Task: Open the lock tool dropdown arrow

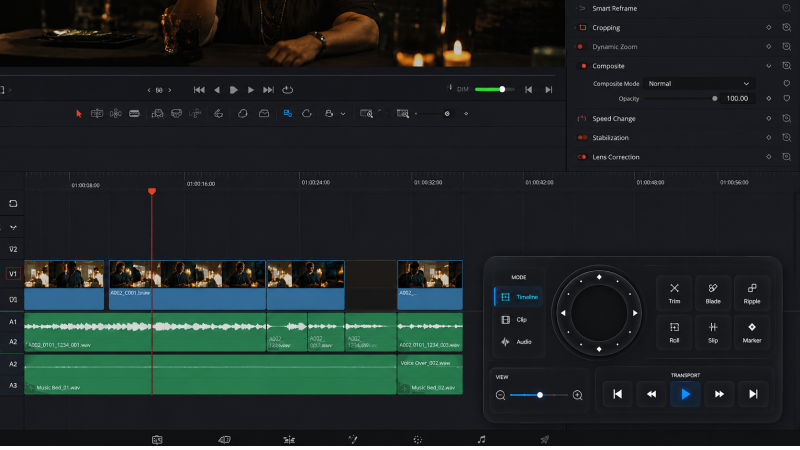Action: tap(343, 114)
